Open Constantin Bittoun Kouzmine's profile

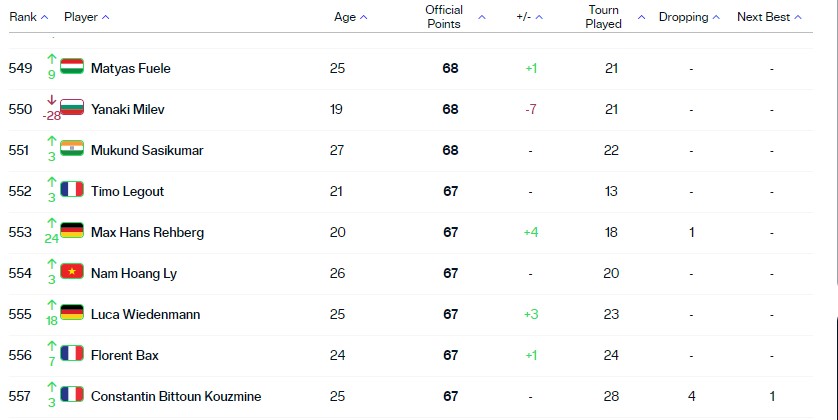pos(176,396)
